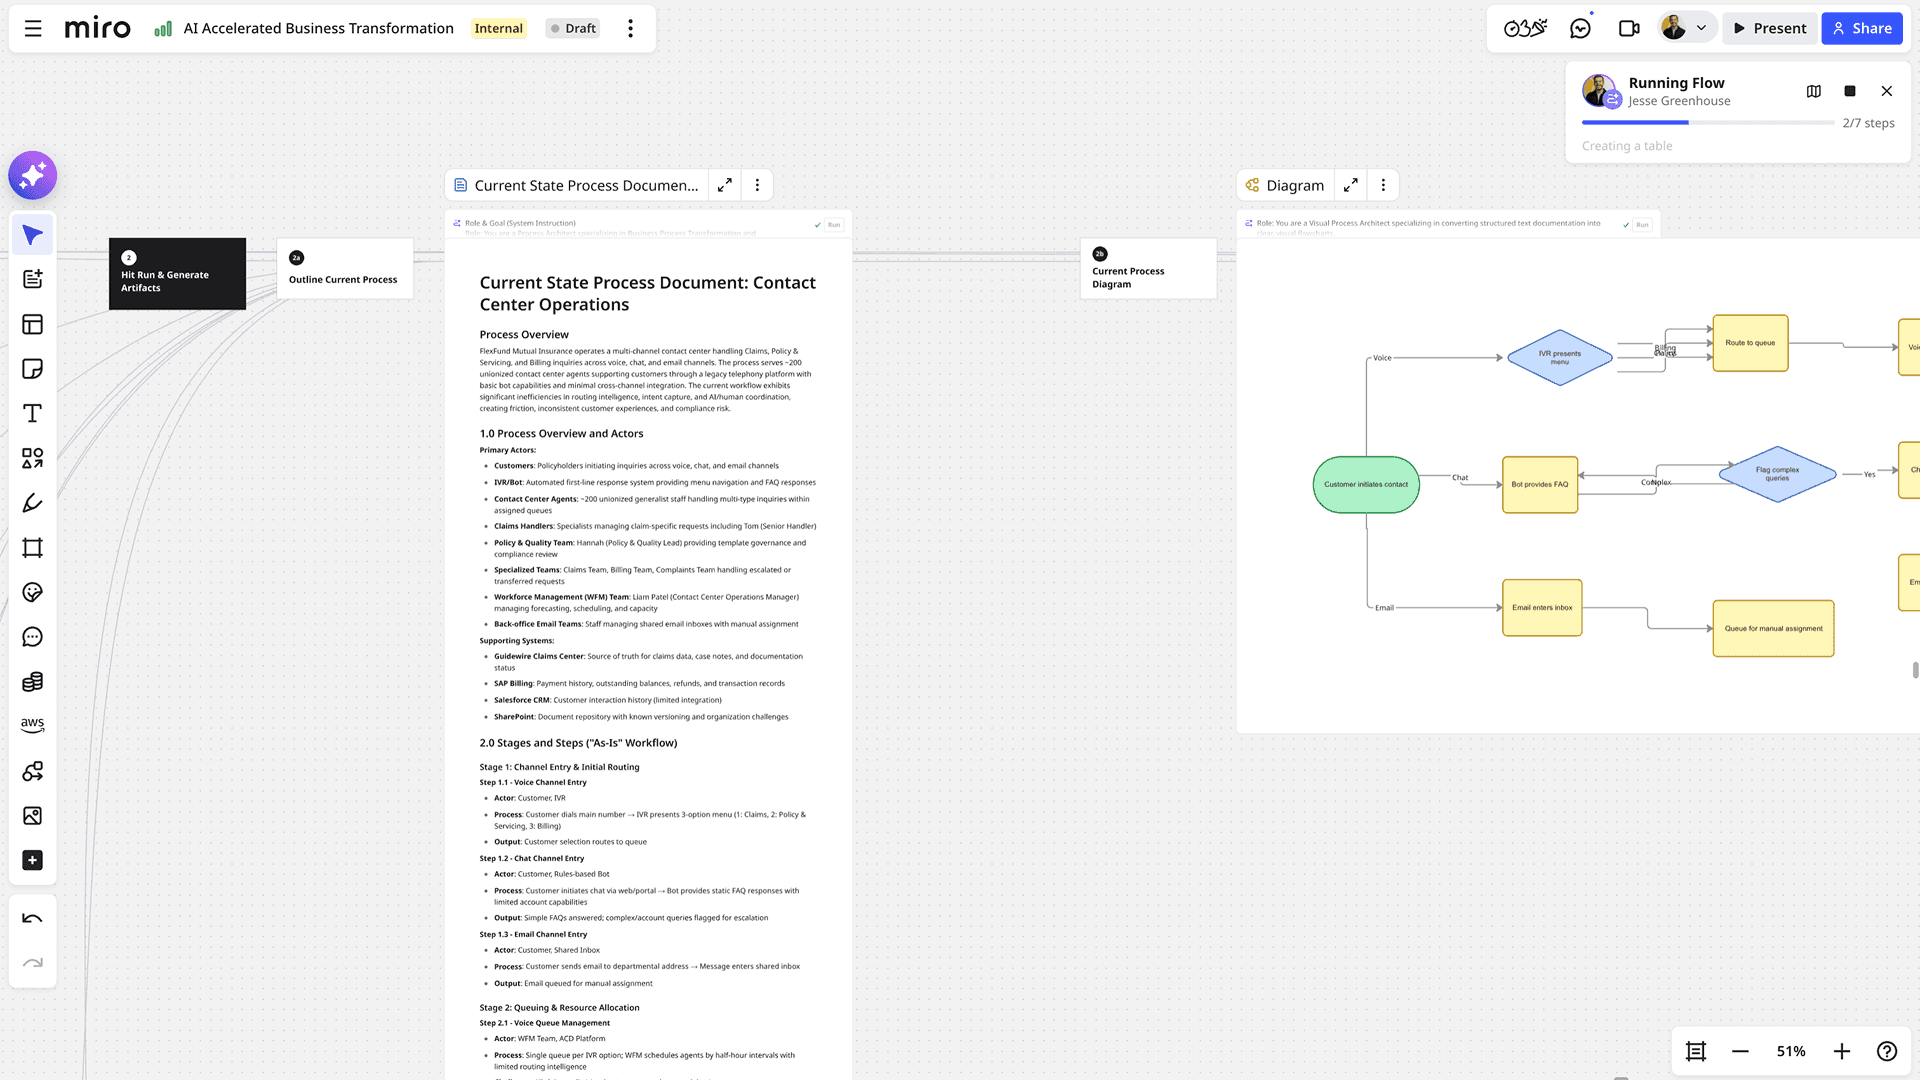Open the comments tool in sidebar
Image resolution: width=1920 pixels, height=1080 pixels.
[x=32, y=637]
